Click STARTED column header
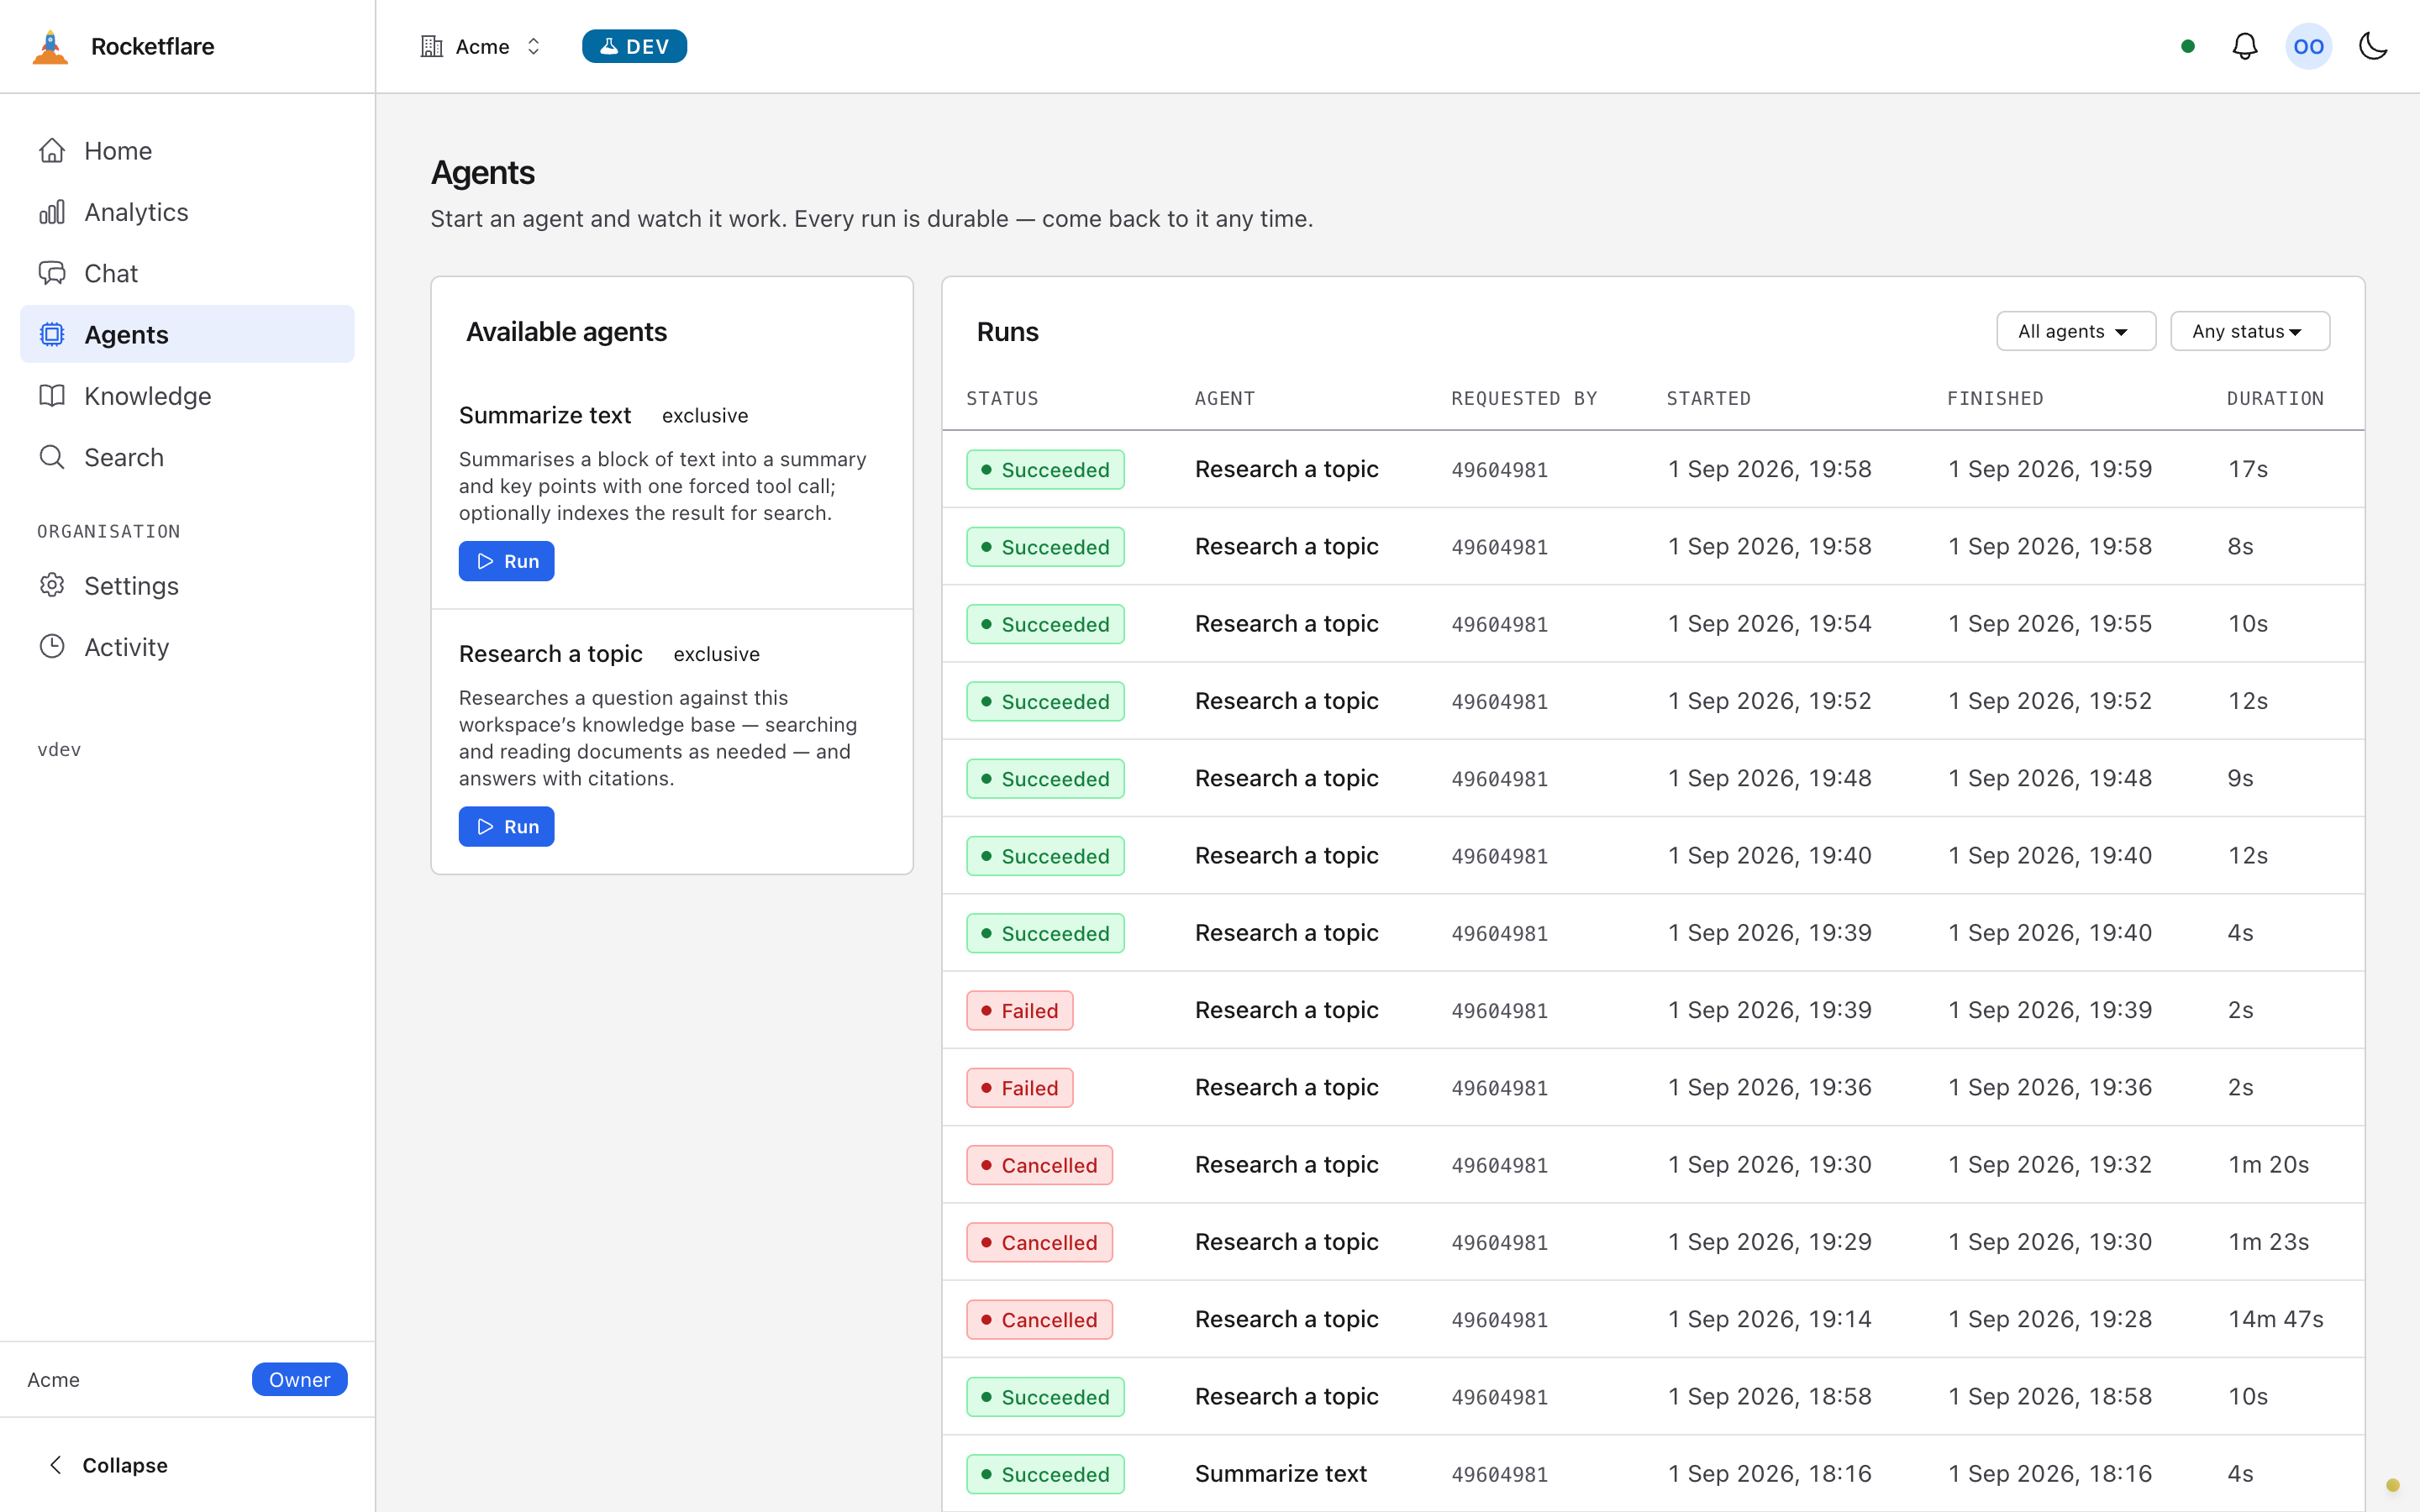This screenshot has width=2420, height=1512. click(1708, 398)
